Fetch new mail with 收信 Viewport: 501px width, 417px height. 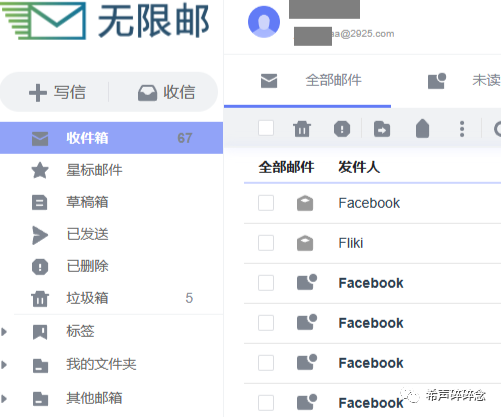(x=166, y=92)
